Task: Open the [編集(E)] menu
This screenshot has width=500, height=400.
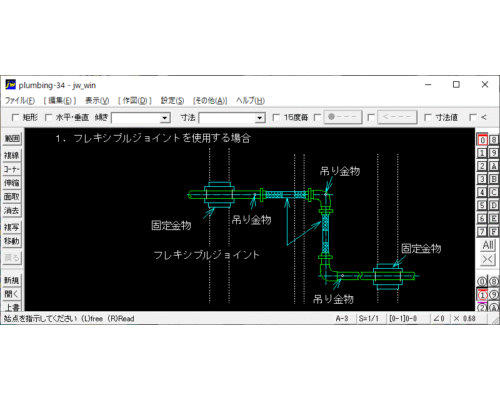Action: click(x=60, y=100)
